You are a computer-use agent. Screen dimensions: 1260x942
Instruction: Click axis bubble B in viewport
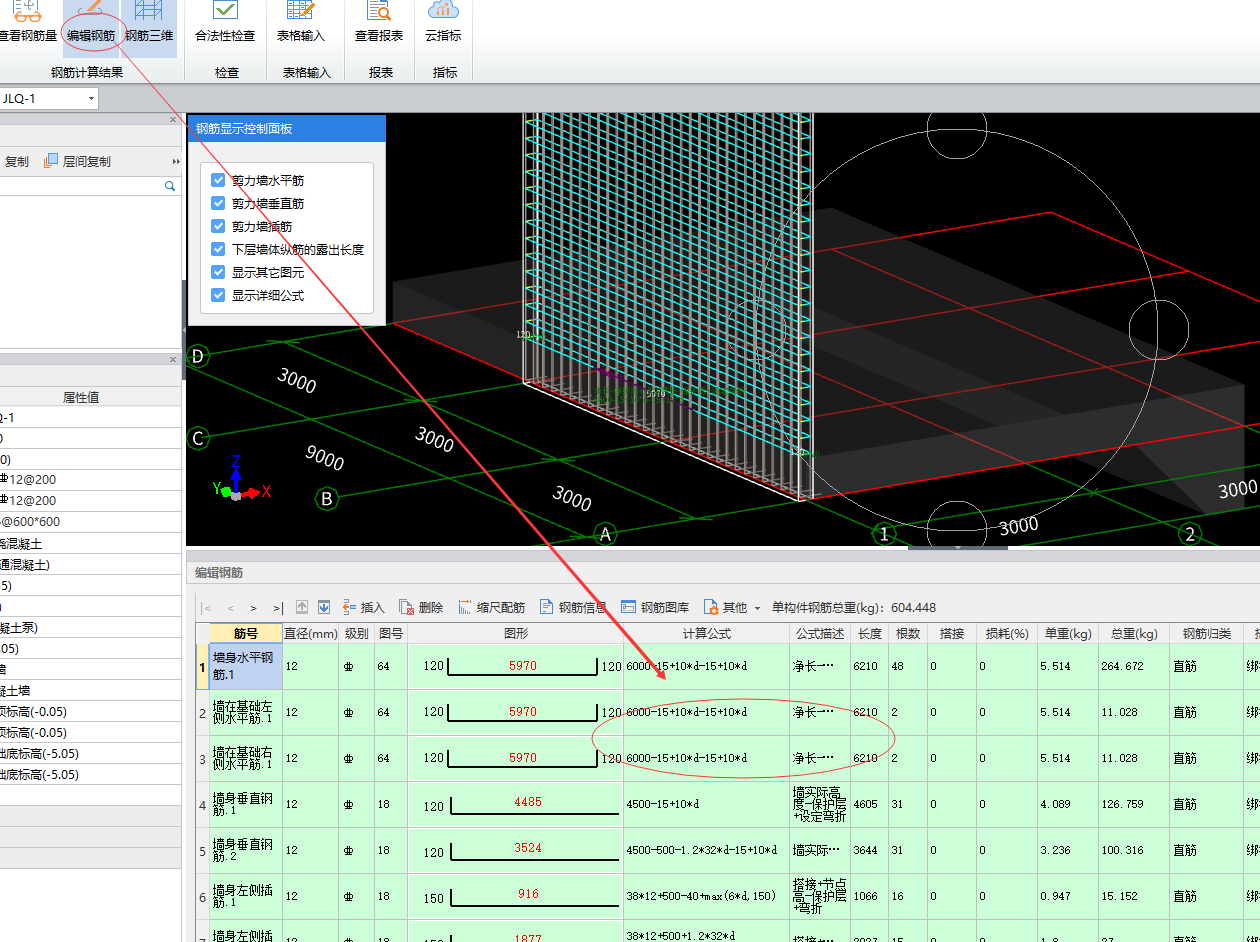click(x=326, y=498)
